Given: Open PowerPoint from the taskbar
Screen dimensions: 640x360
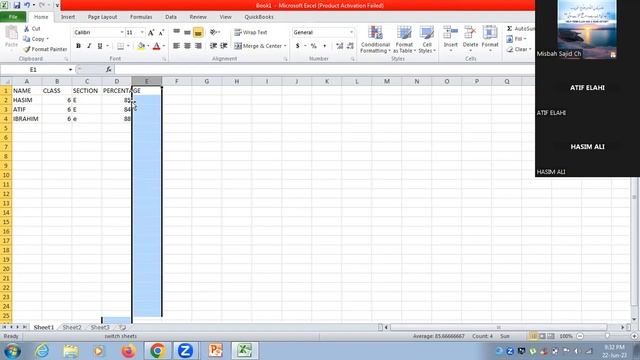Looking at the screenshot, I should point(215,351).
